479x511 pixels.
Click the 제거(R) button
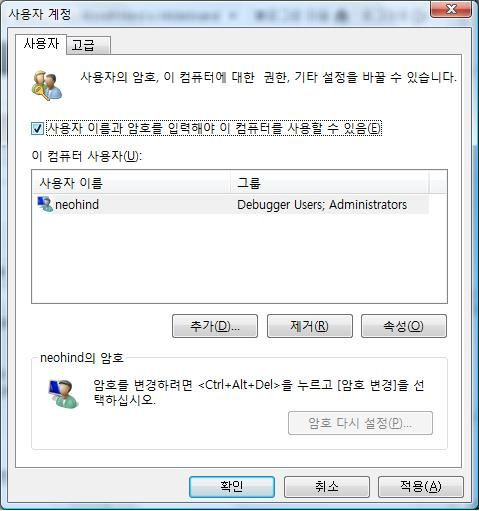(x=310, y=326)
